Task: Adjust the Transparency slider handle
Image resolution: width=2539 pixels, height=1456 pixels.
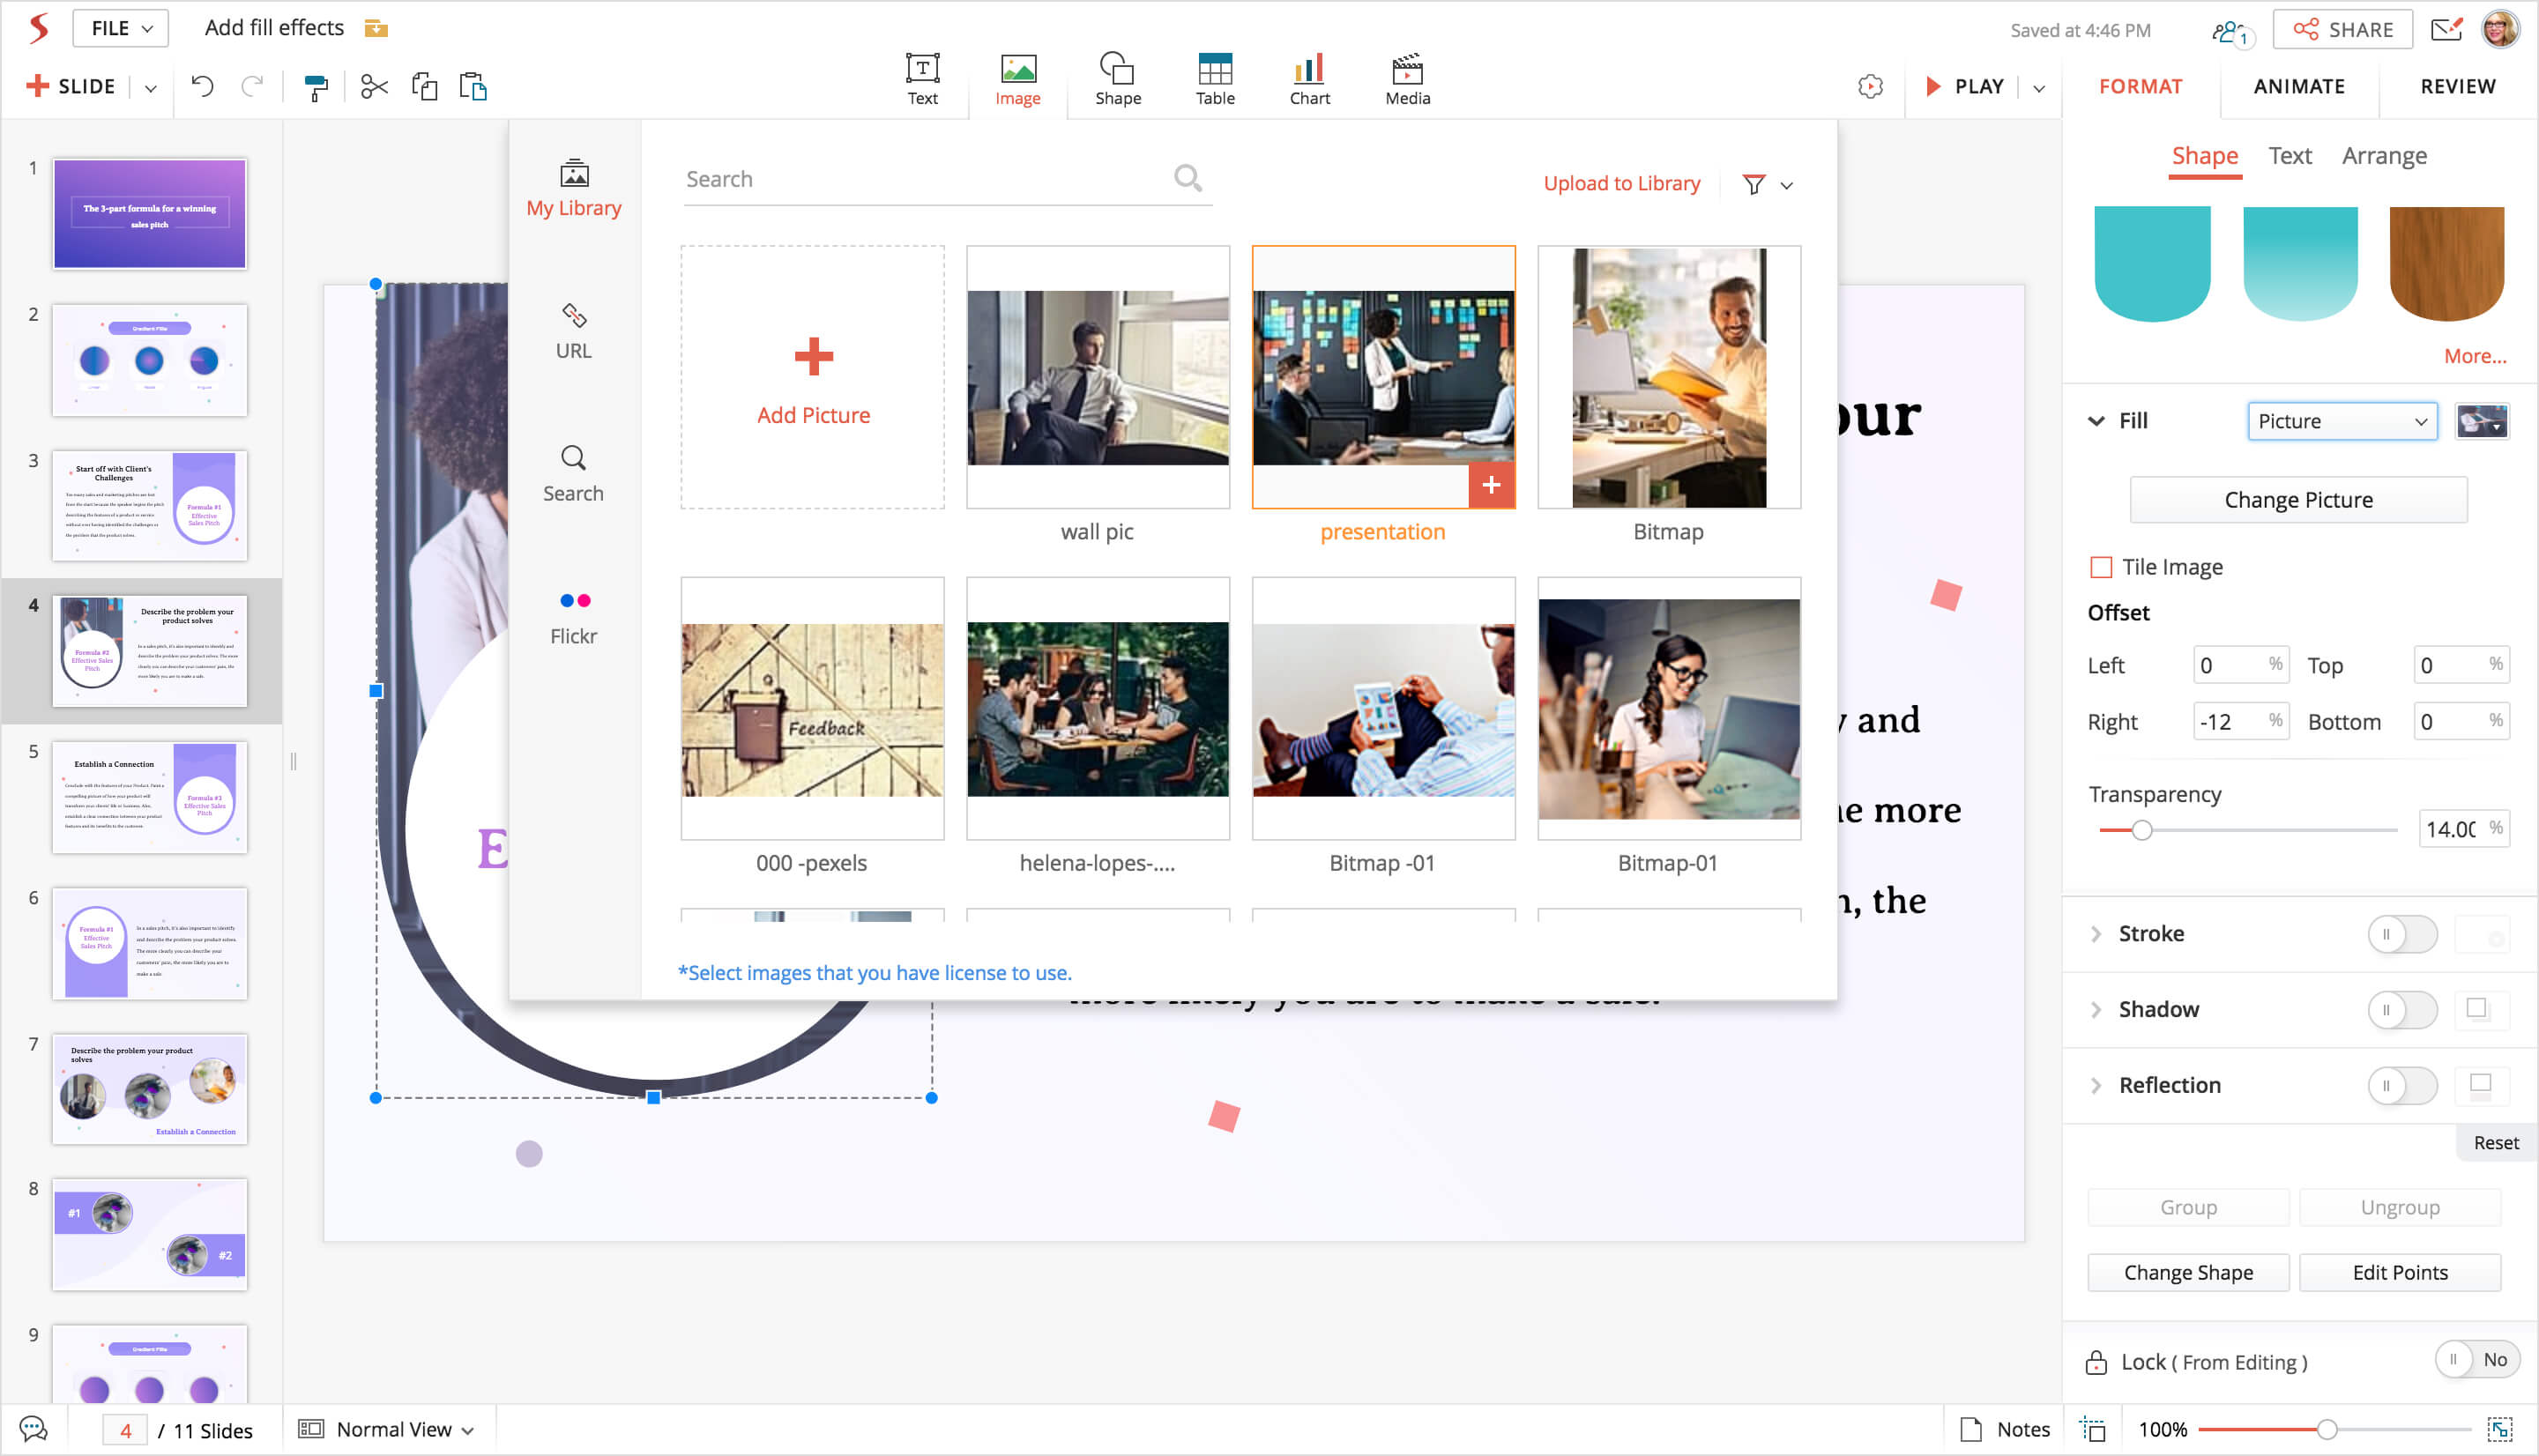Action: coord(2141,830)
